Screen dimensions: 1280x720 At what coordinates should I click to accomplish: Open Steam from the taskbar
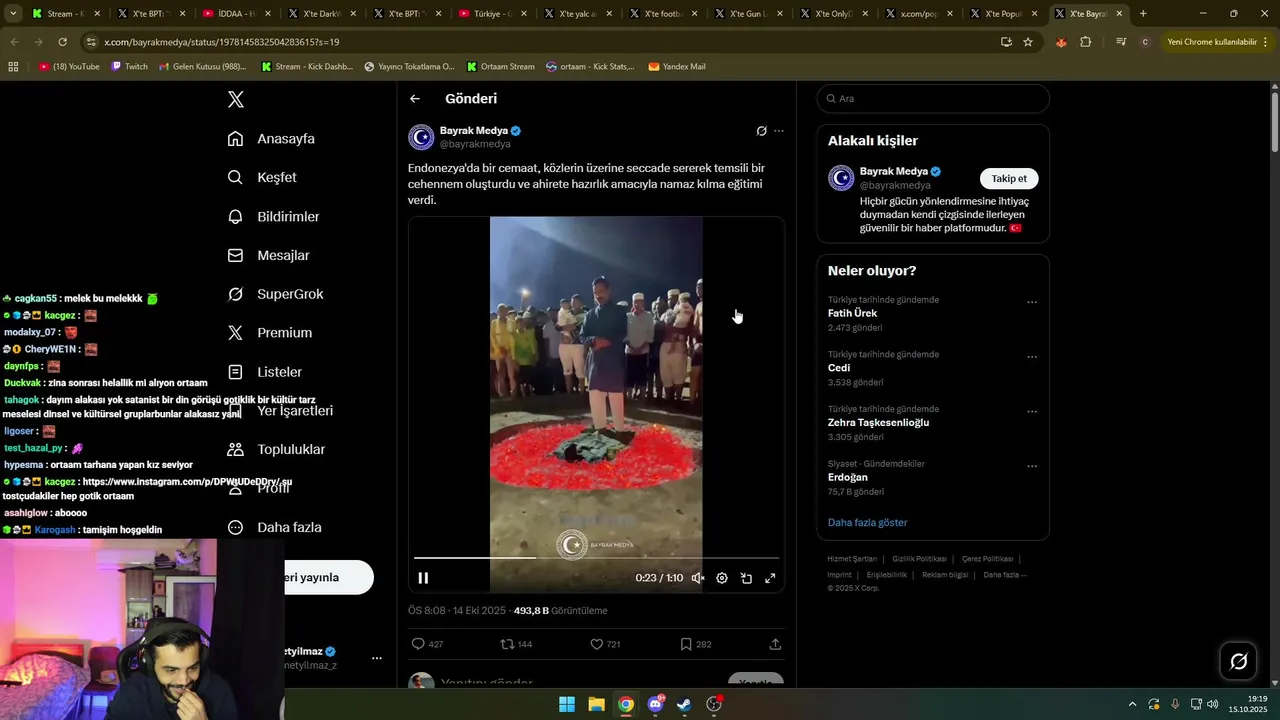(x=684, y=704)
